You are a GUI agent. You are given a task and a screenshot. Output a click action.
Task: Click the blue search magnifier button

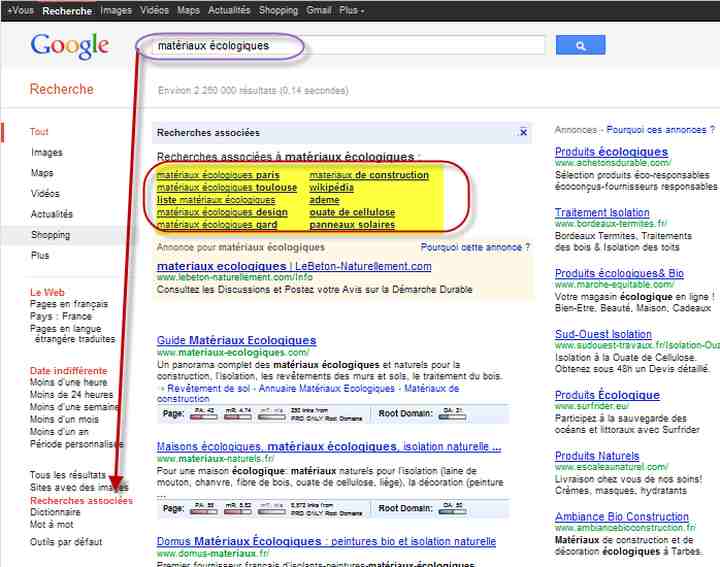click(580, 45)
